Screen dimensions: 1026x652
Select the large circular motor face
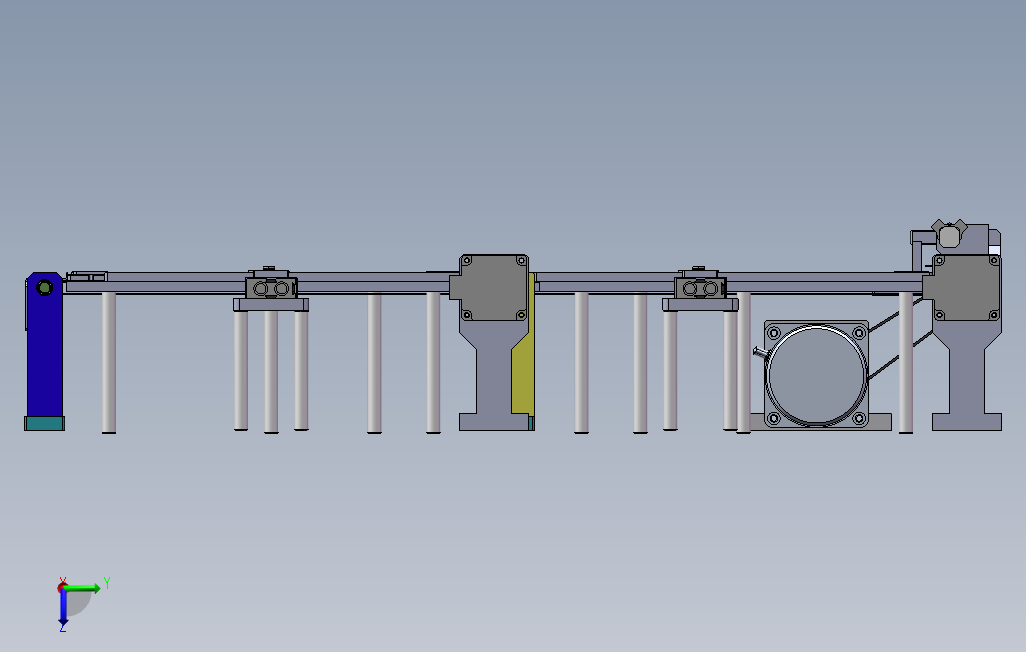[816, 375]
